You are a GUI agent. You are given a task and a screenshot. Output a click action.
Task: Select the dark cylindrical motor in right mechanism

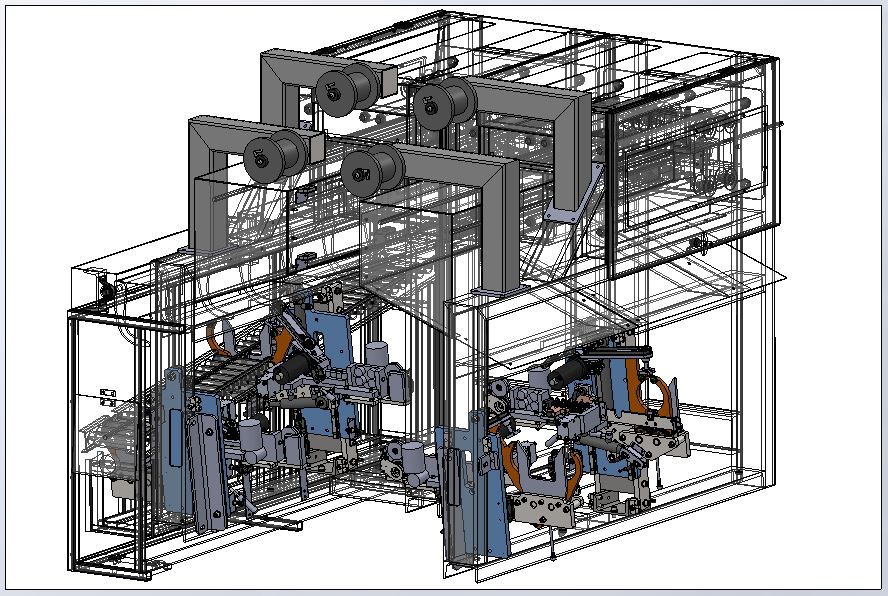click(x=569, y=375)
